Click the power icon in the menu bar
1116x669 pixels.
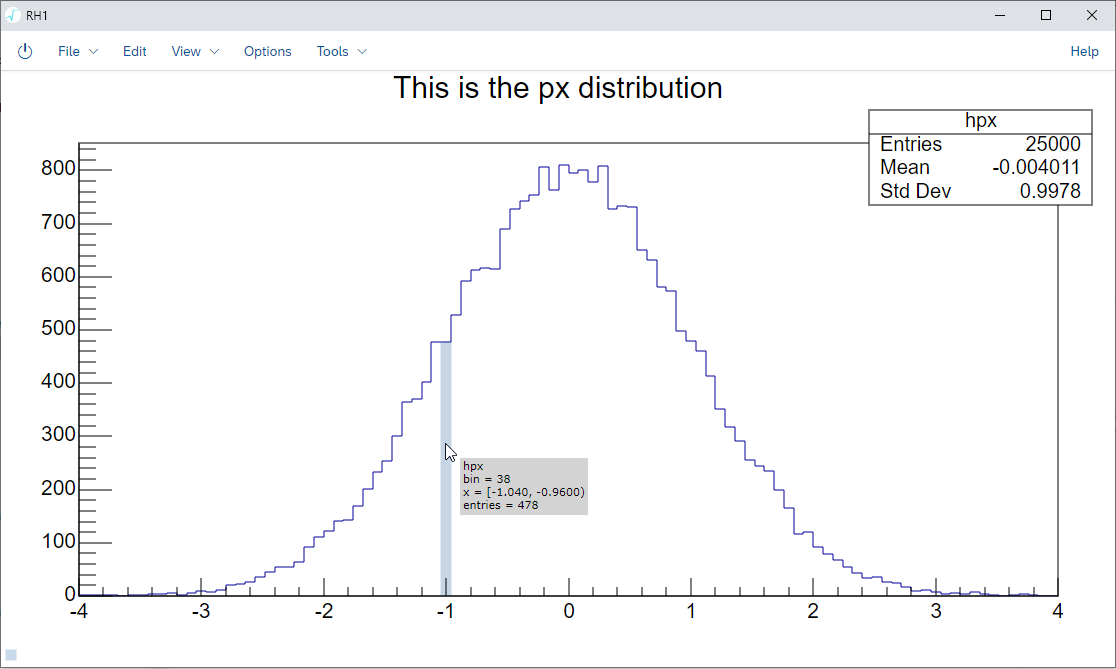click(25, 51)
